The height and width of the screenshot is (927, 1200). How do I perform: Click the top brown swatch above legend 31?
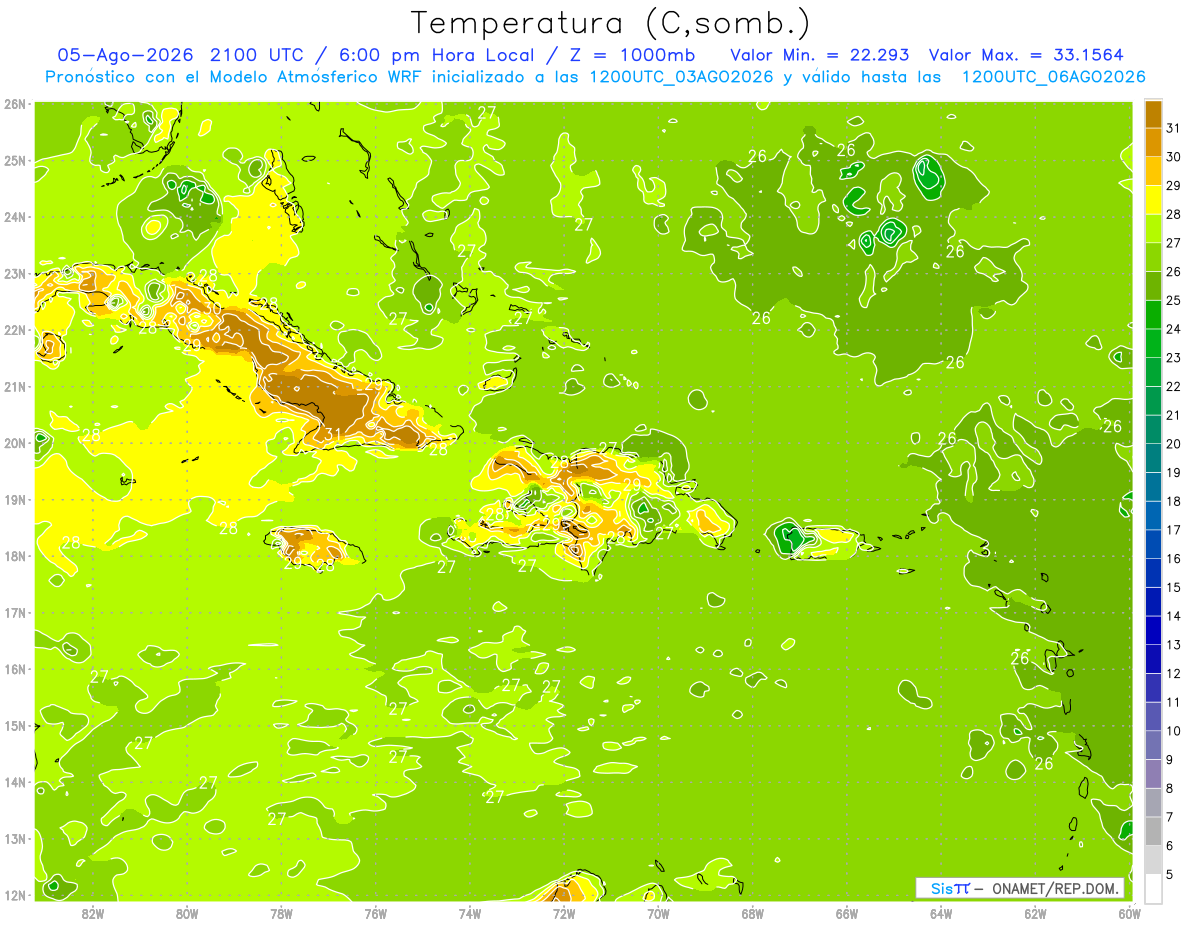click(1153, 114)
